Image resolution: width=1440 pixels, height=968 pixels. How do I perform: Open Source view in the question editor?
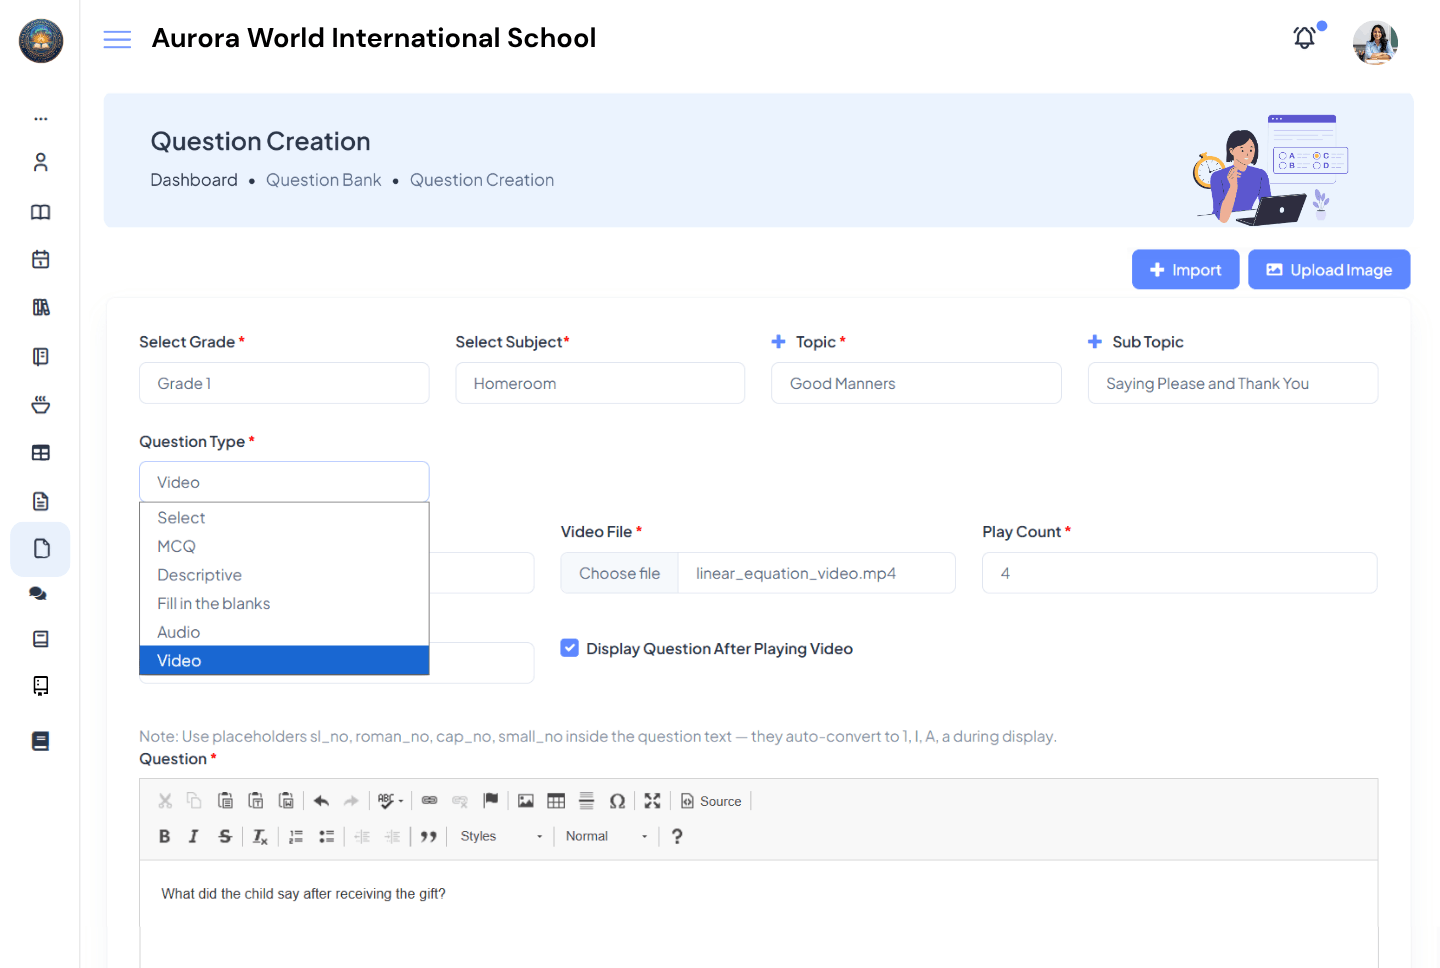711,800
